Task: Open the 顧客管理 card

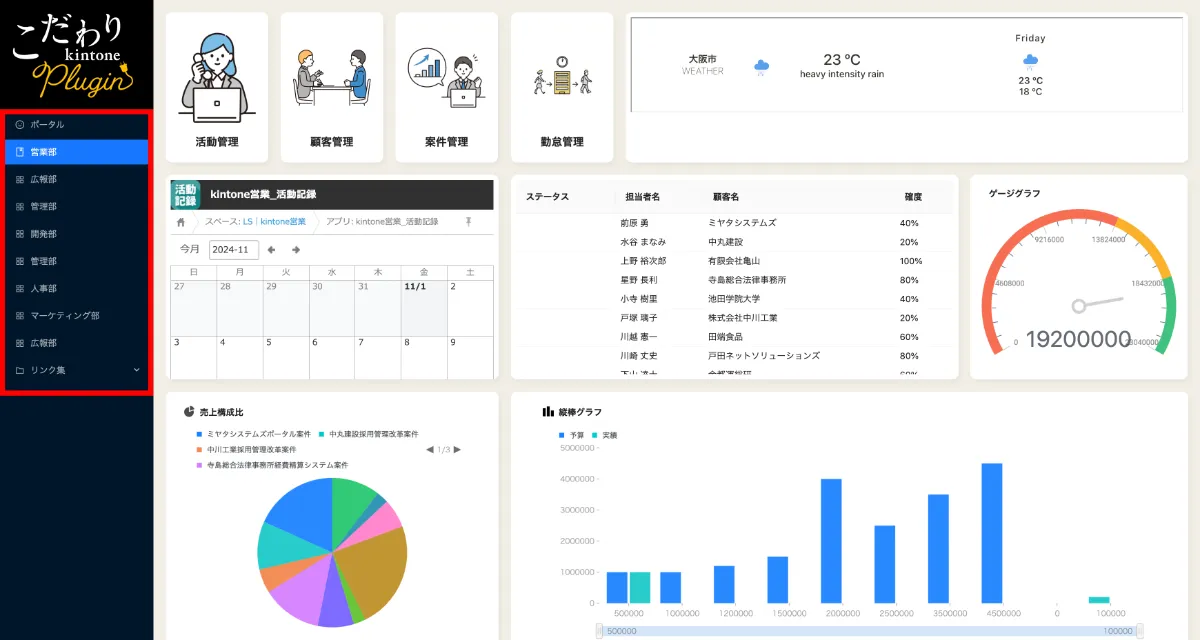Action: pyautogui.click(x=332, y=87)
